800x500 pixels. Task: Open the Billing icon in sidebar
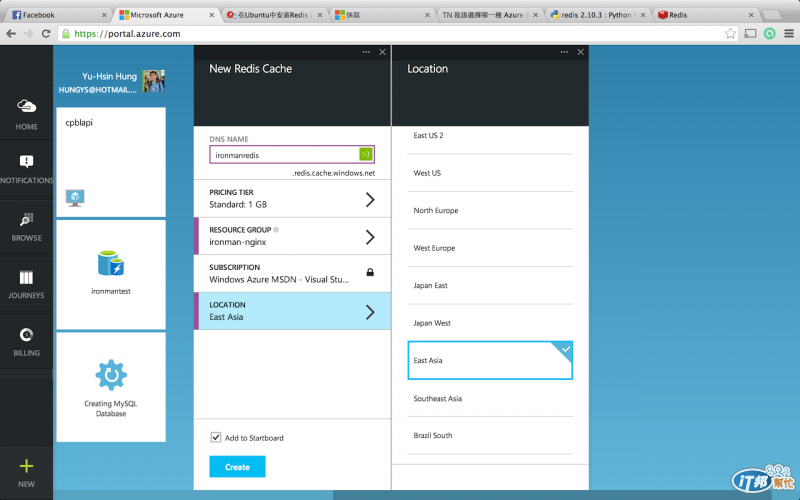pyautogui.click(x=27, y=335)
